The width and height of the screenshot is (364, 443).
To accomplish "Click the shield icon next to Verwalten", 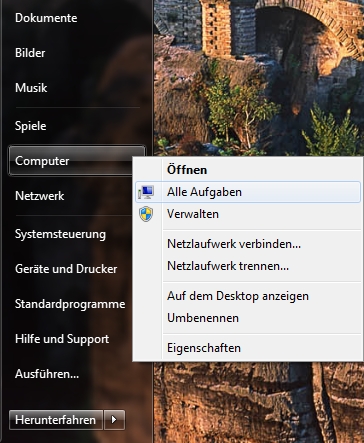I will click(x=146, y=214).
